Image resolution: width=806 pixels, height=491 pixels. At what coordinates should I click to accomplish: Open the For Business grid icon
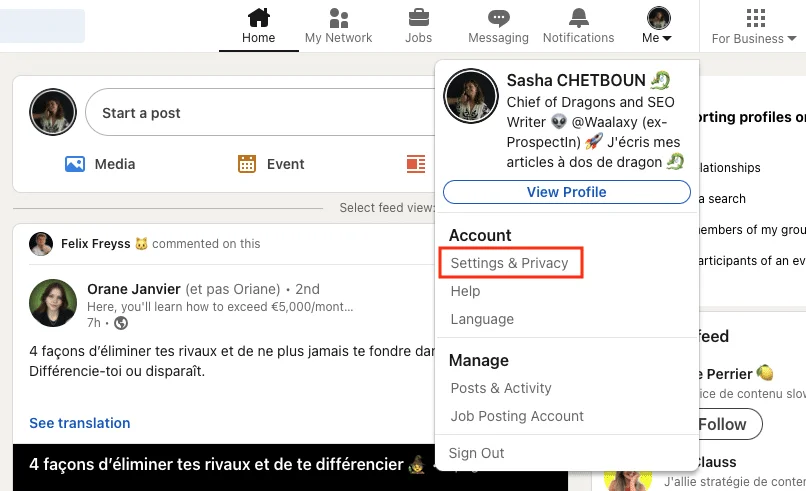tap(756, 18)
